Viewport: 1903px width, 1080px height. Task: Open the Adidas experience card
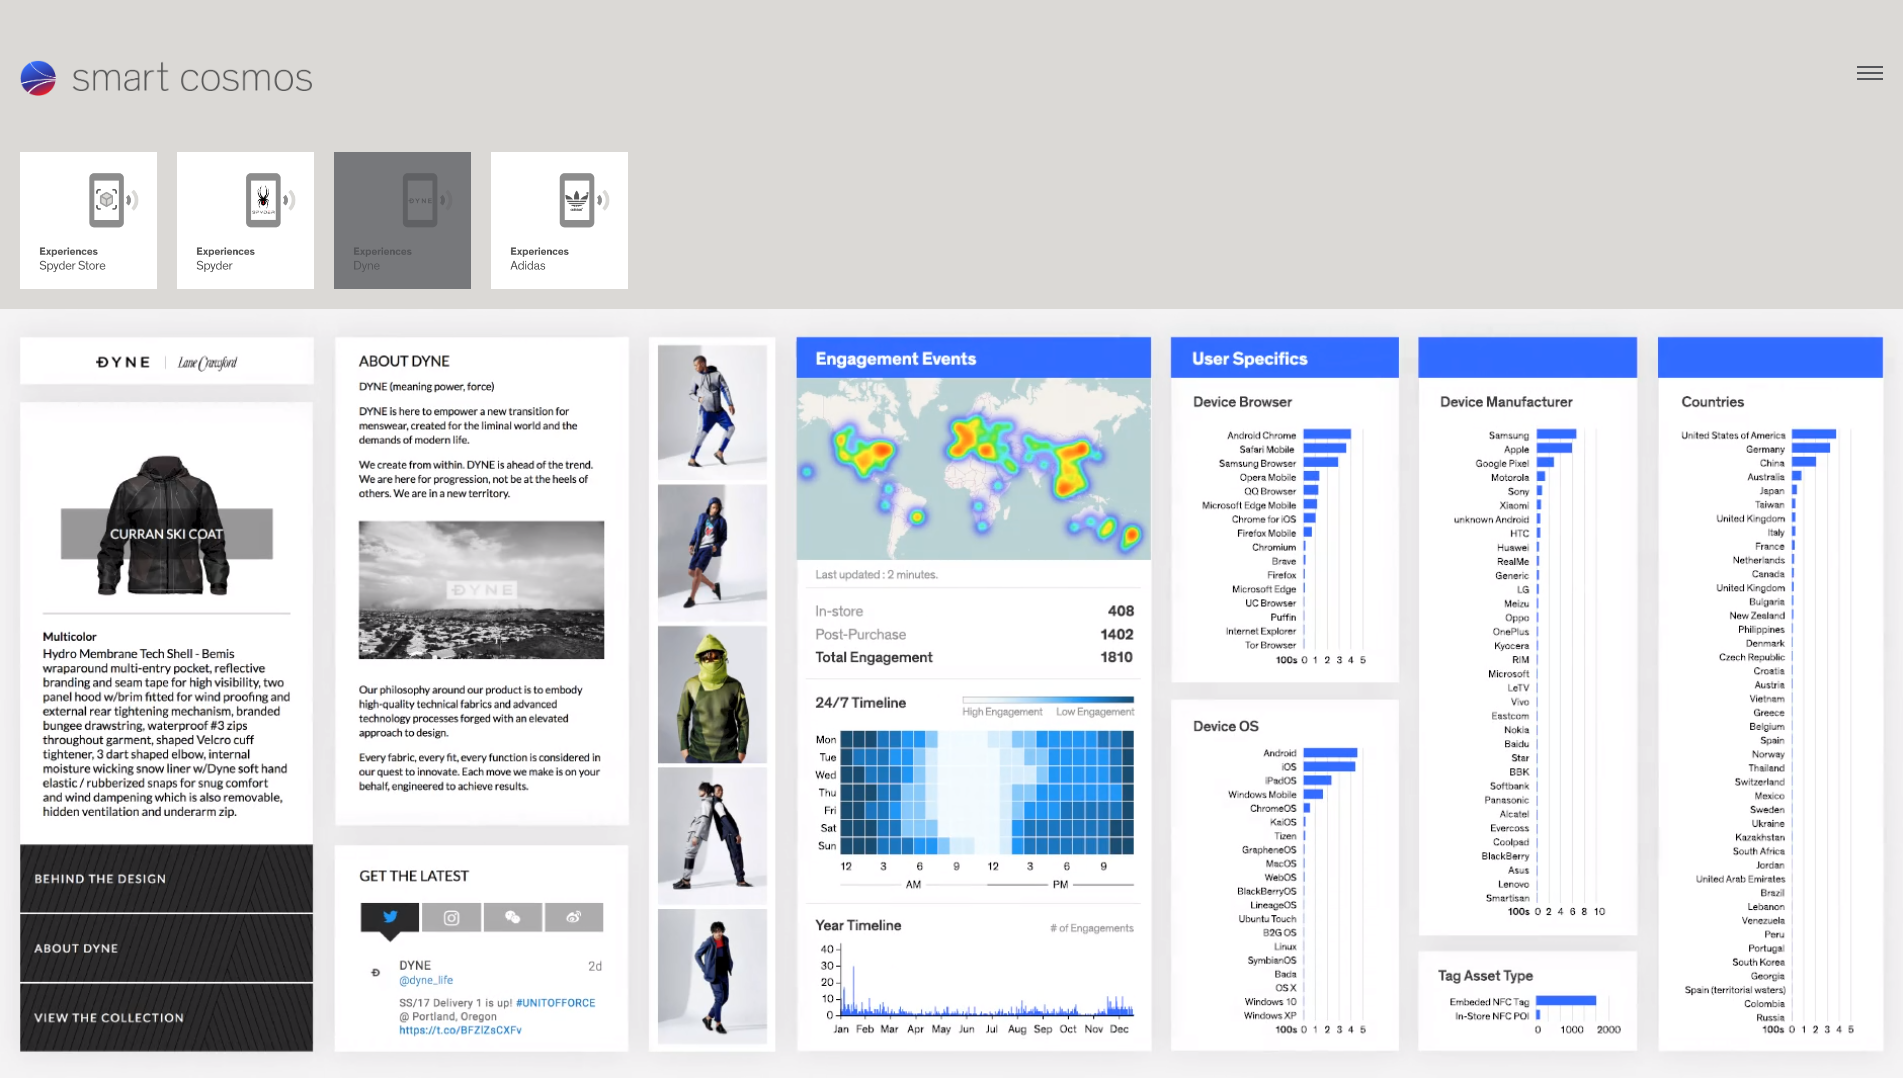pyautogui.click(x=559, y=220)
